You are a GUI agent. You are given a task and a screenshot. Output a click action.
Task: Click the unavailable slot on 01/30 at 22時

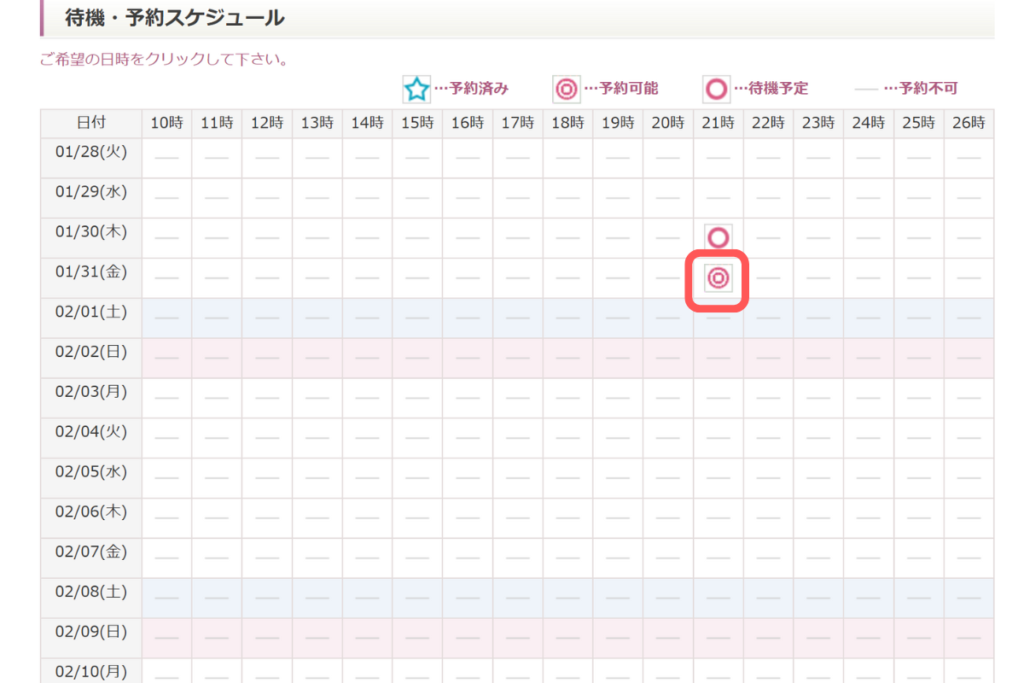point(768,238)
